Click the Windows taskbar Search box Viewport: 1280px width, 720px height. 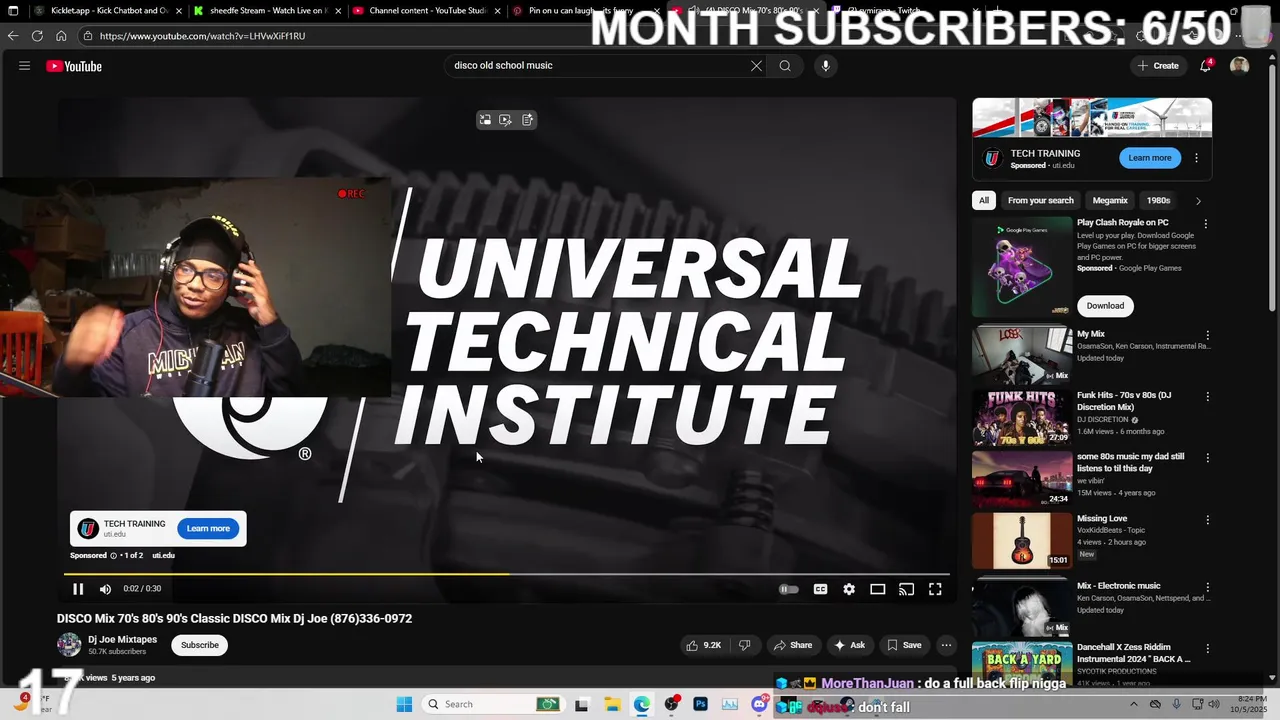pyautogui.click(x=493, y=704)
